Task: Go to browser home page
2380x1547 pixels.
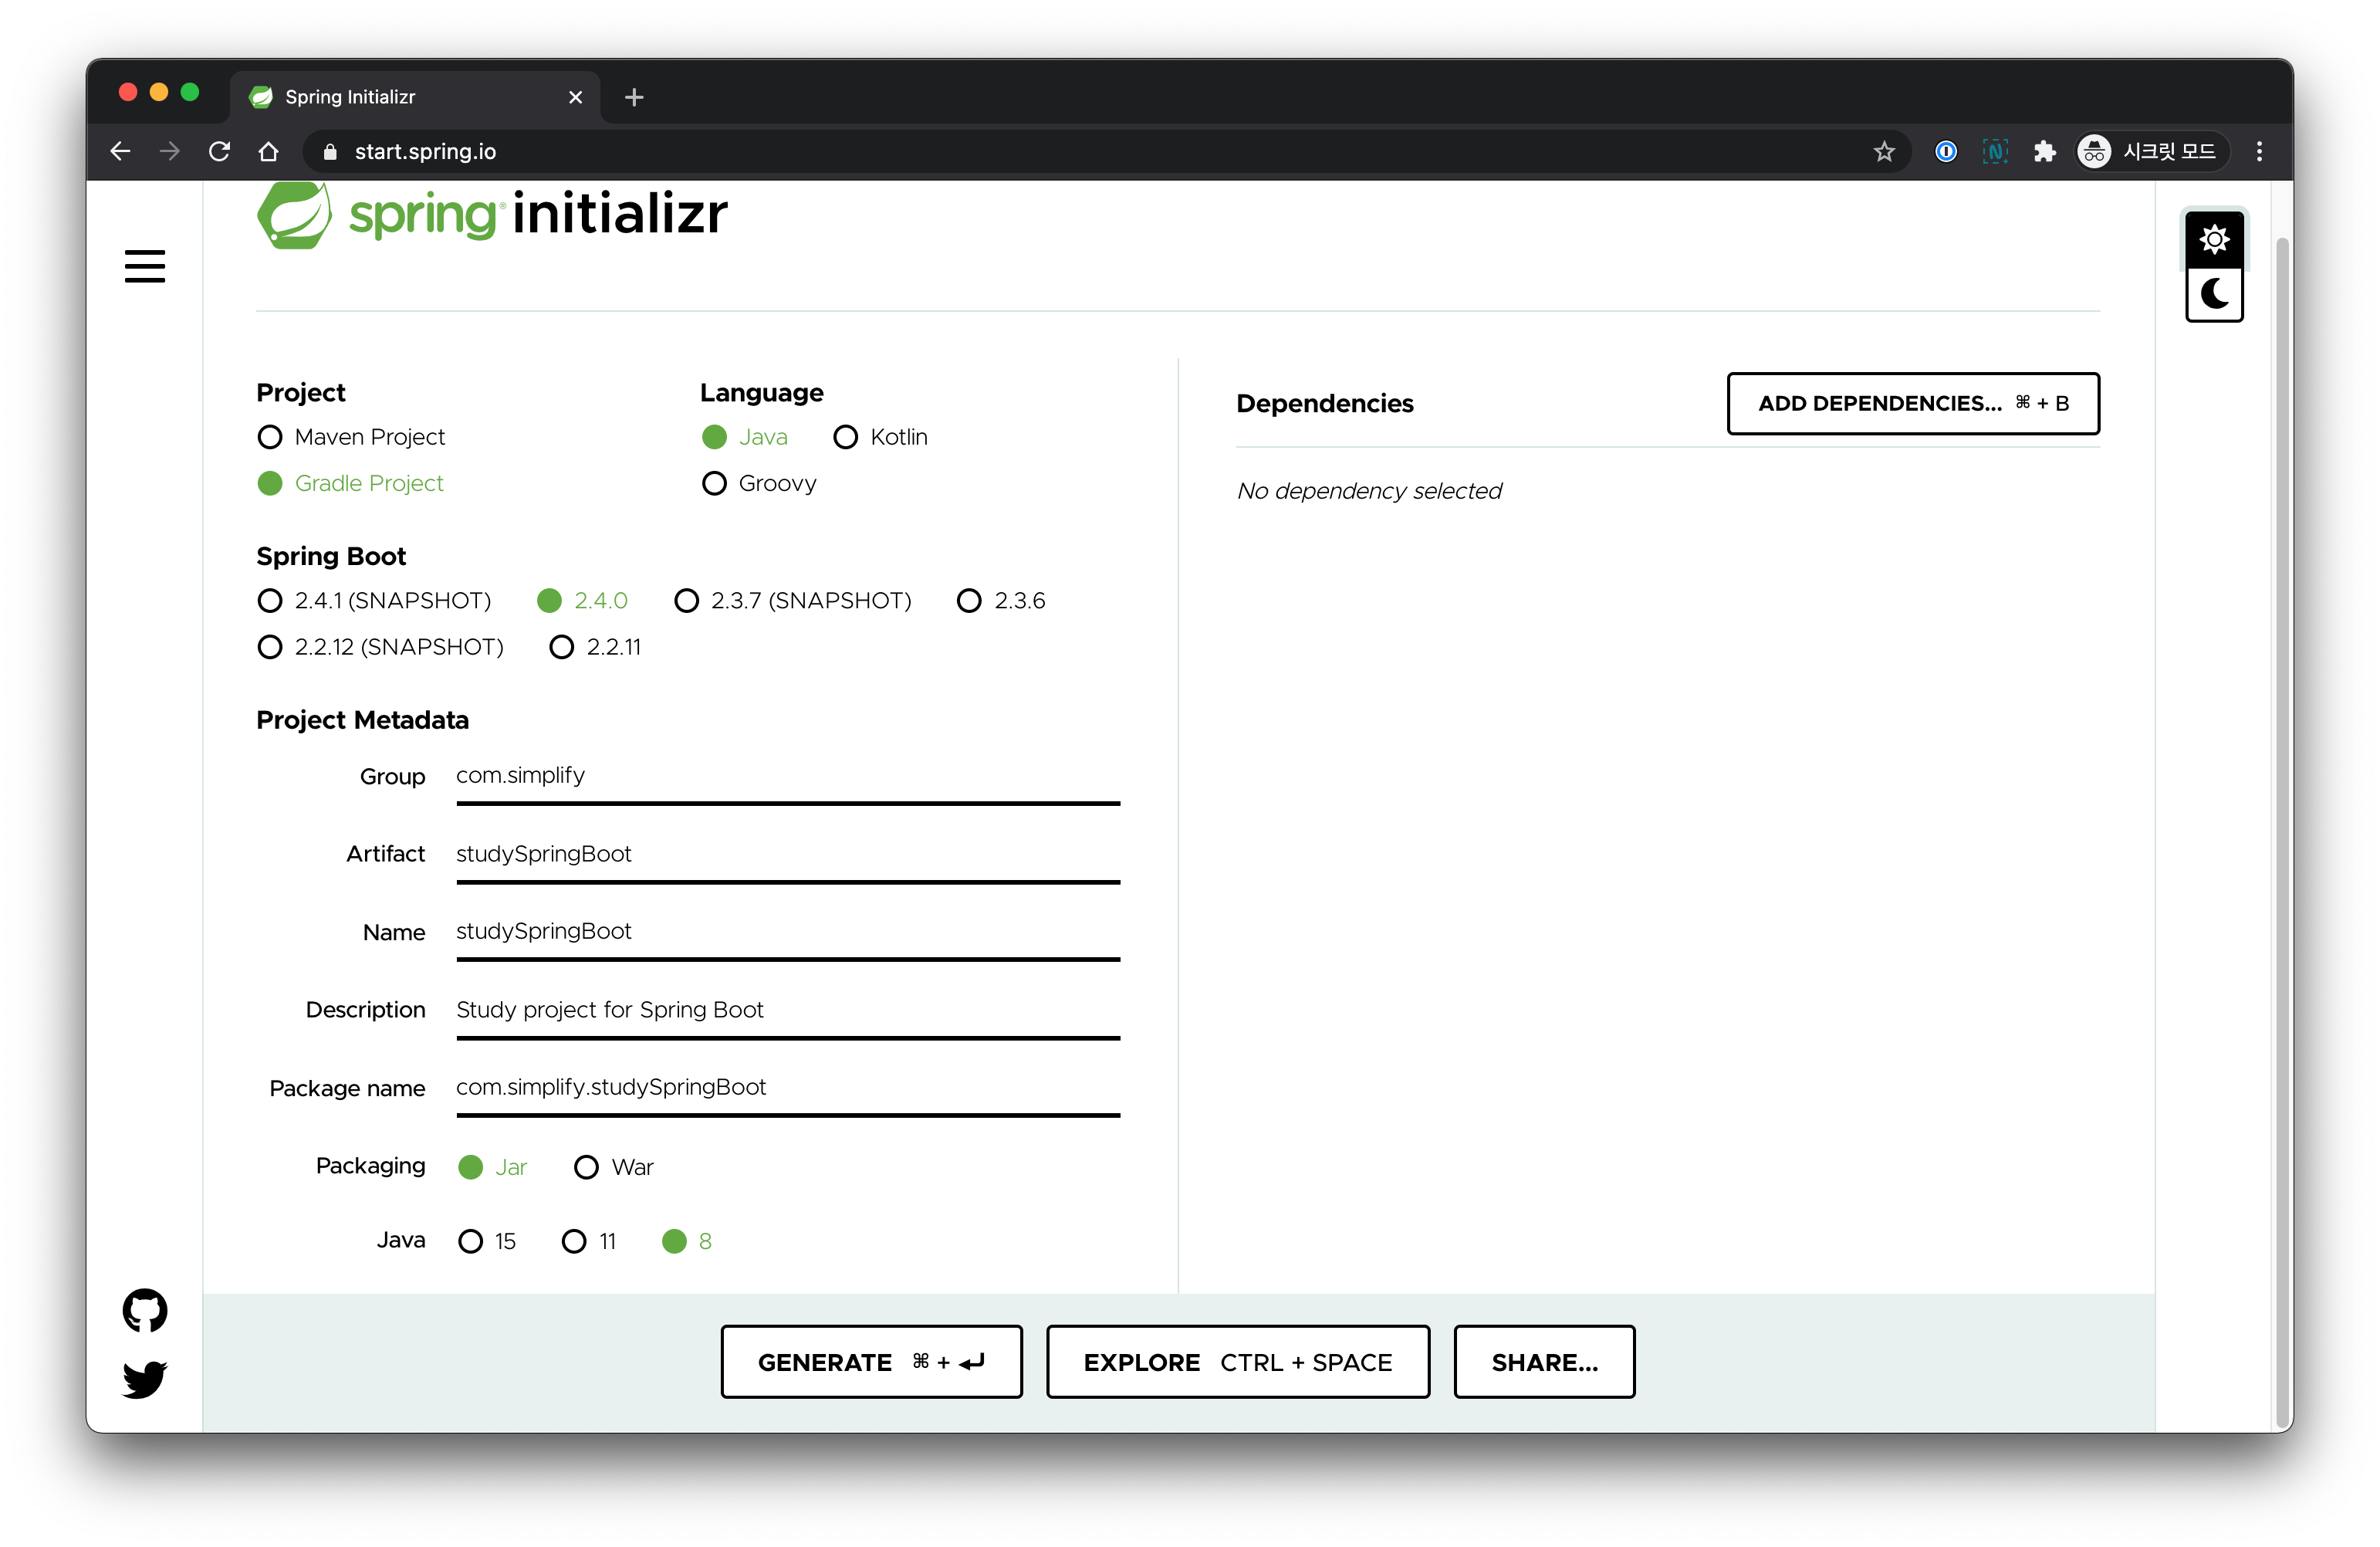Action: pyautogui.click(x=268, y=151)
